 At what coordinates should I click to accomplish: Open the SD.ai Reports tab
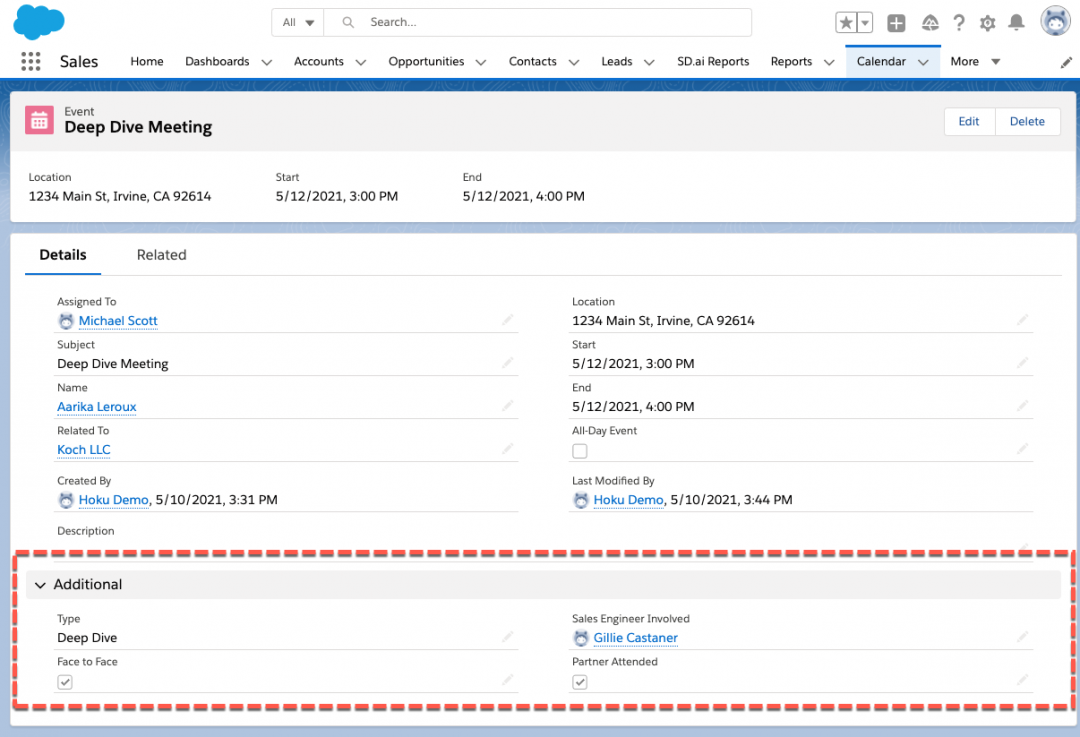pos(713,61)
